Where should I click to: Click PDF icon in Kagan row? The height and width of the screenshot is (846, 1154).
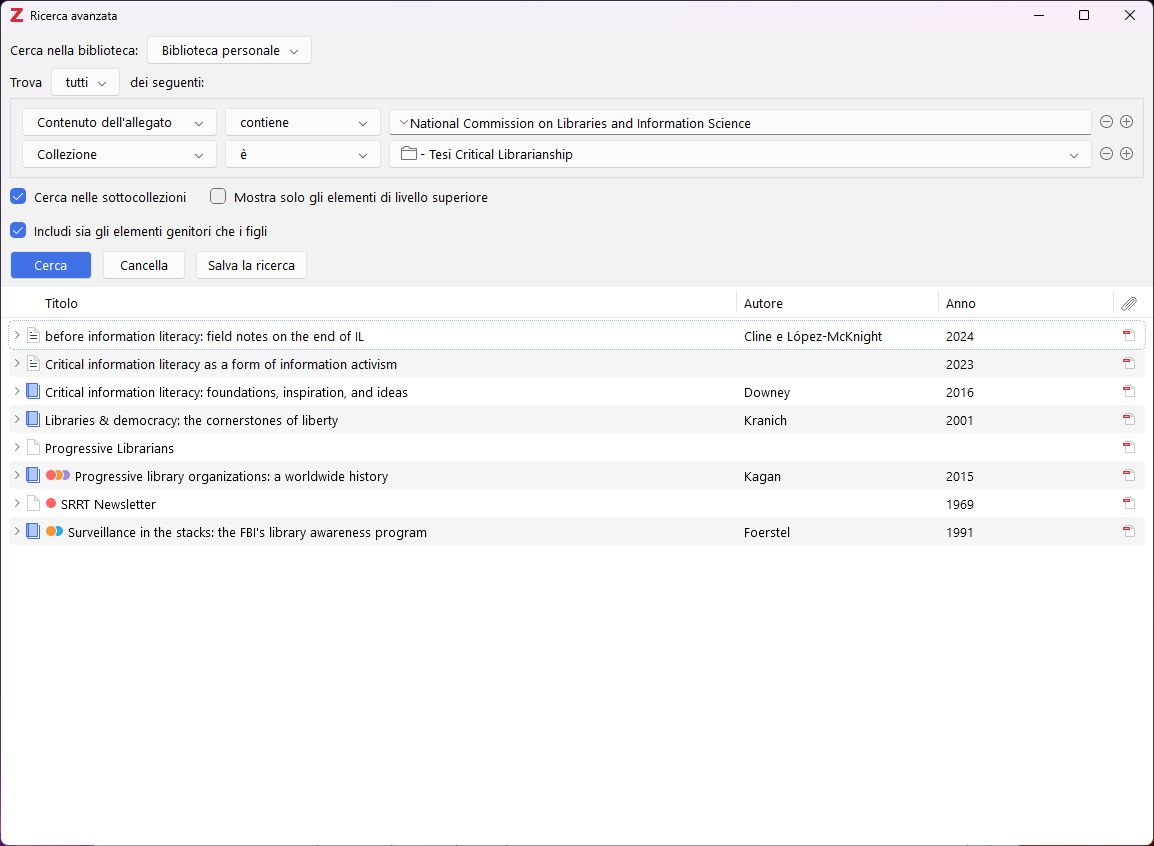pos(1129,475)
